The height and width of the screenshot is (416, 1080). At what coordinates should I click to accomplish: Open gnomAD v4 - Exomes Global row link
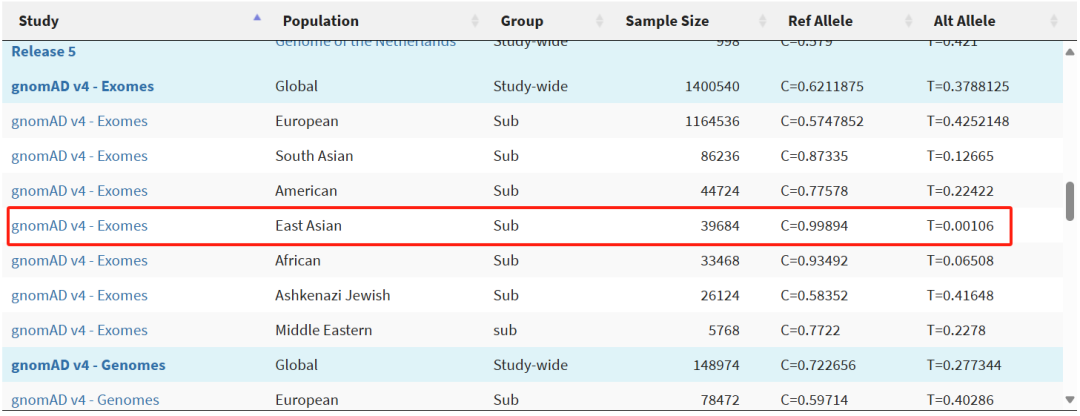[83, 86]
